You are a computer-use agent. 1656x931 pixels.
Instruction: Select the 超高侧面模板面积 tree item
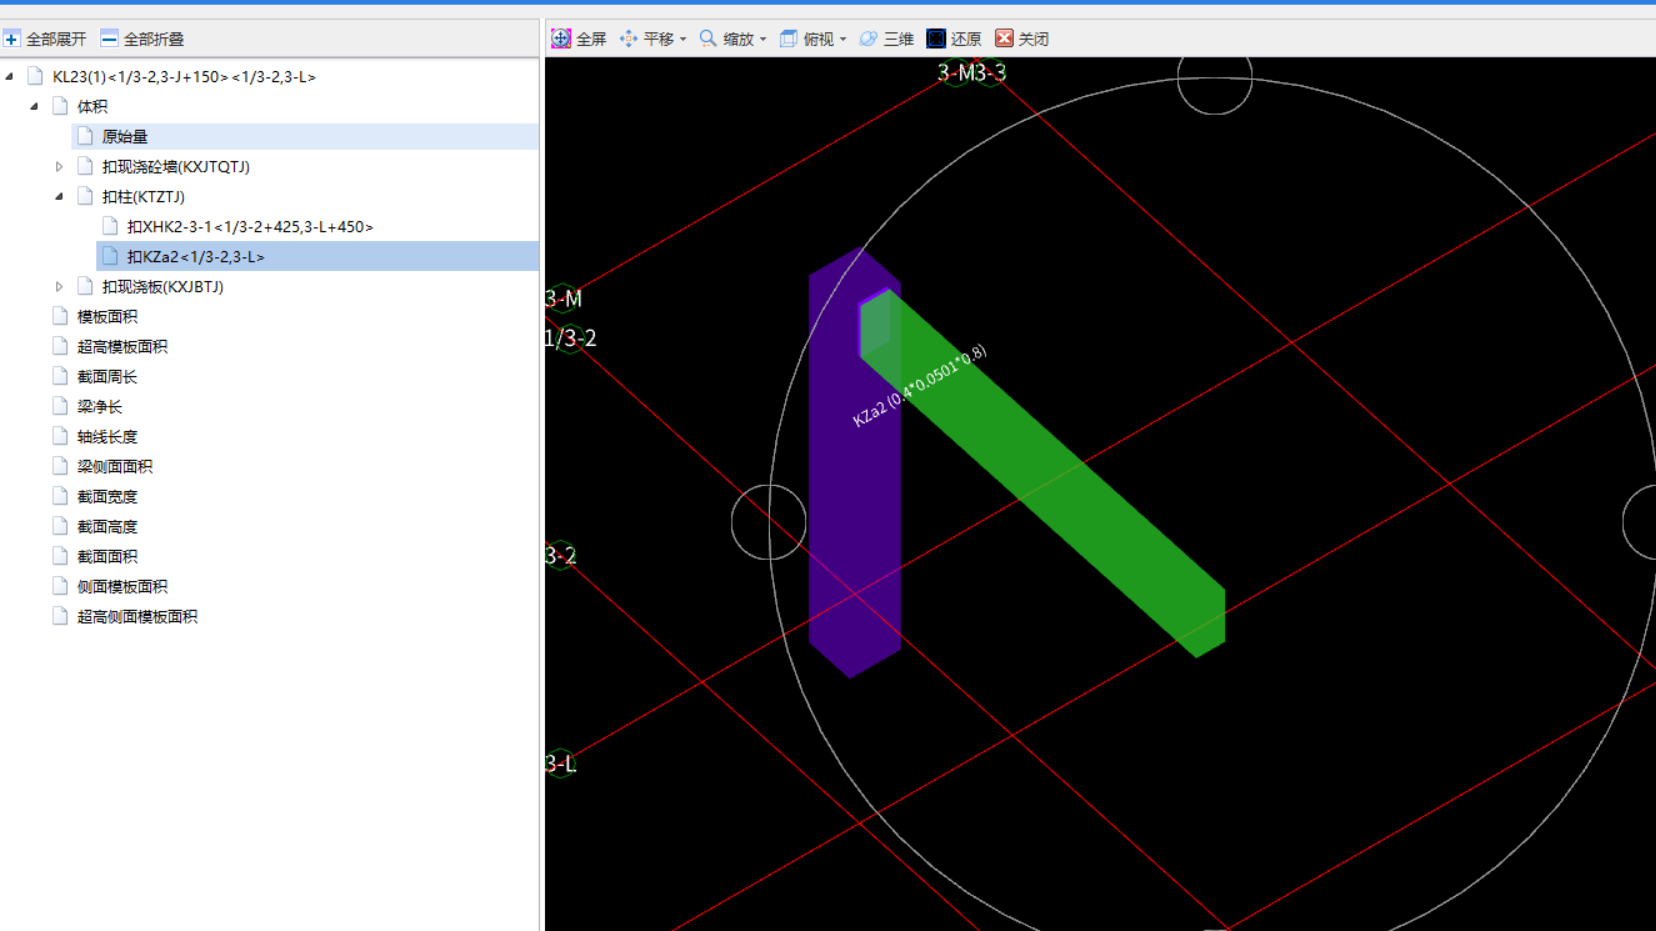(137, 617)
